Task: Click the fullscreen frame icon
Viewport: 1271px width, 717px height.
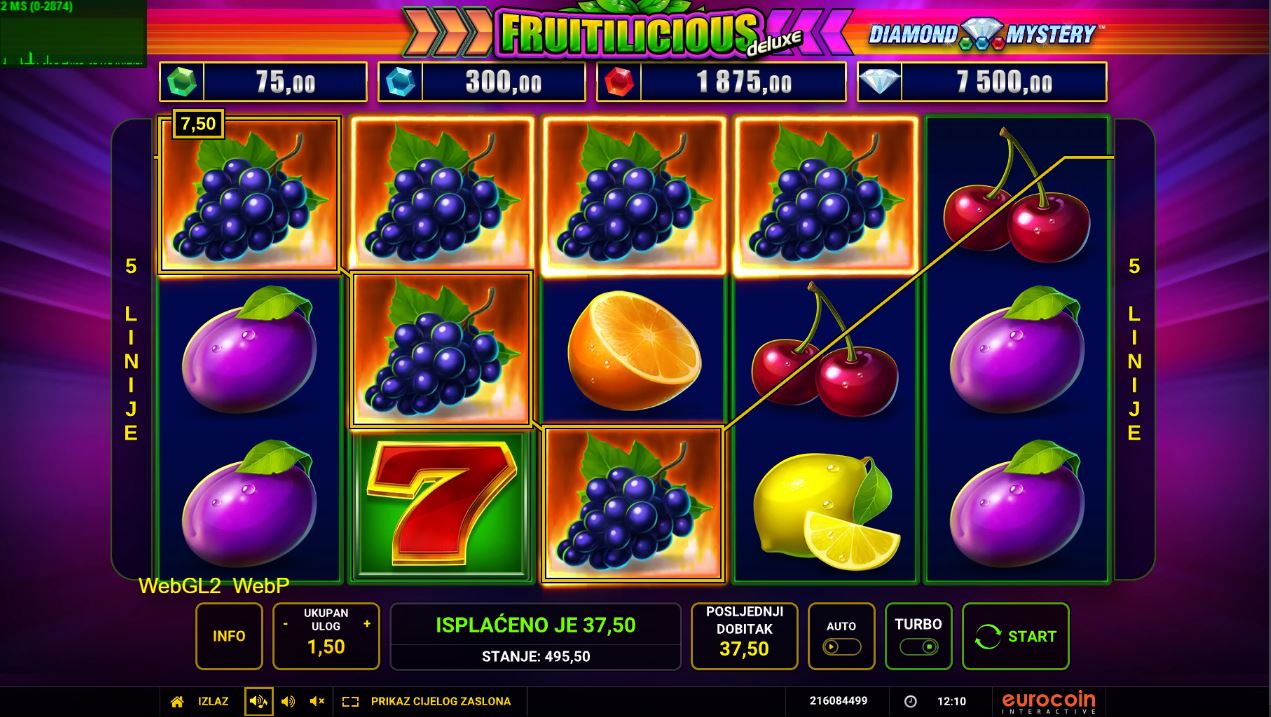Action: tap(350, 702)
